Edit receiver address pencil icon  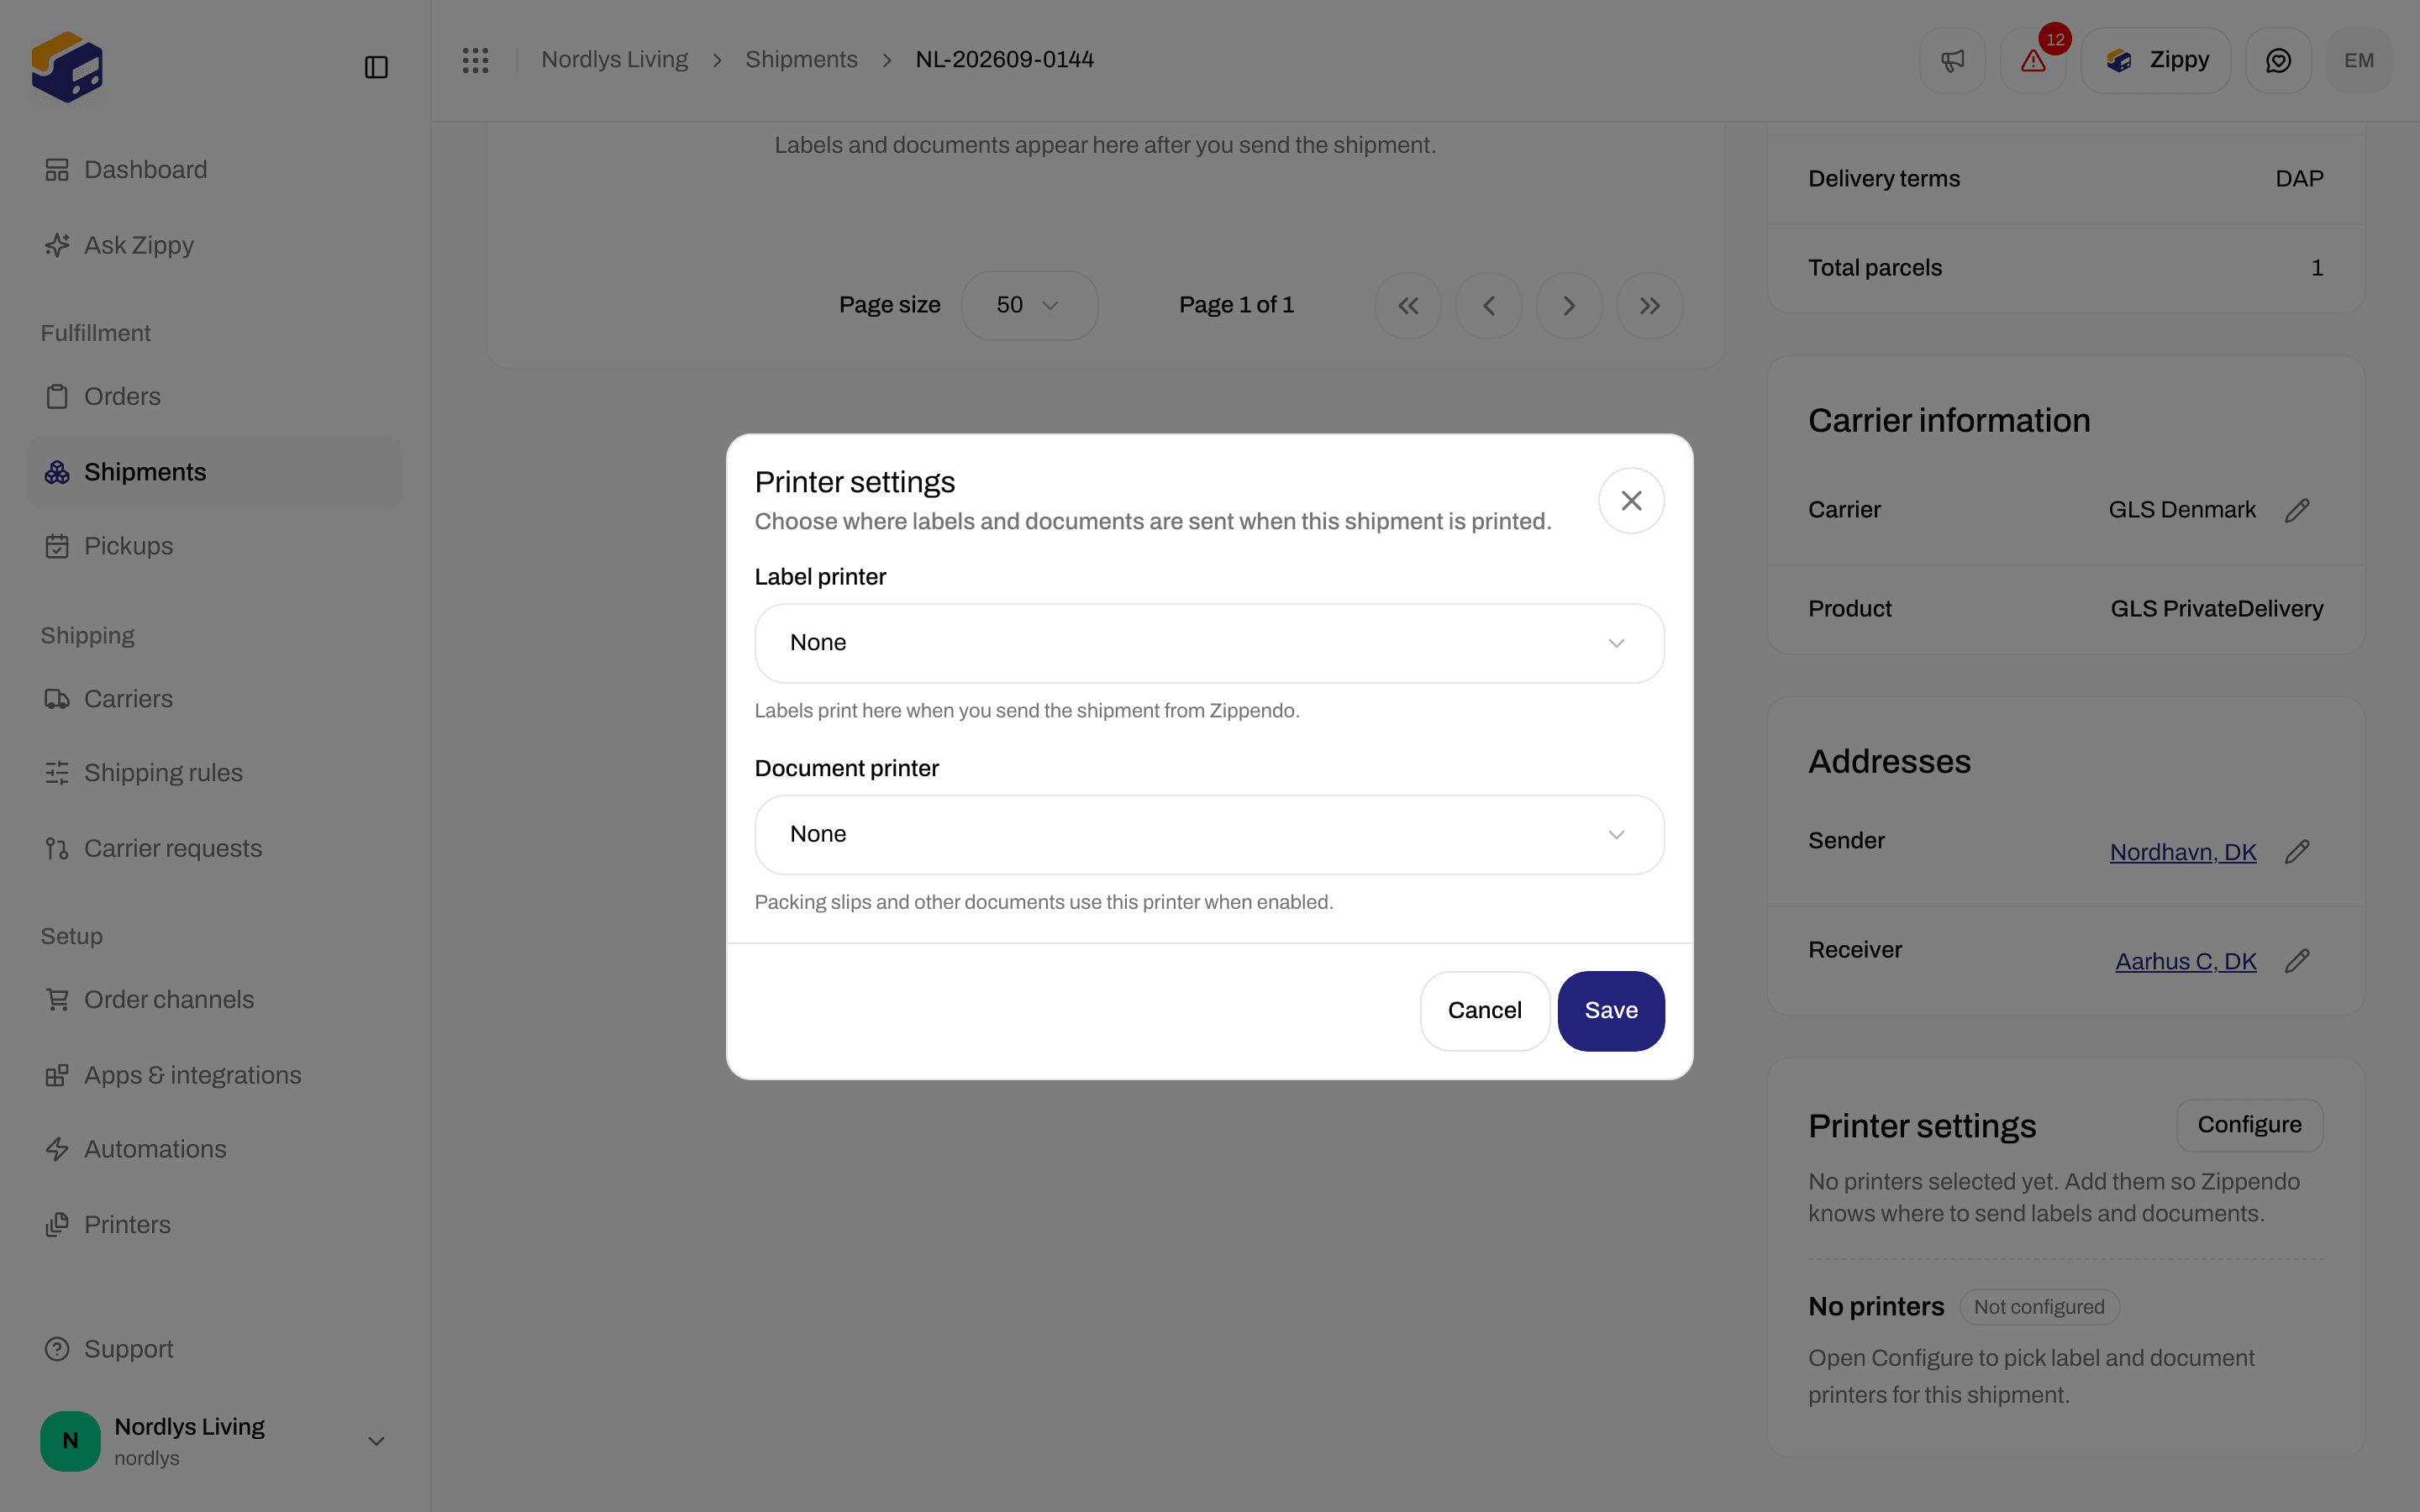click(2297, 960)
